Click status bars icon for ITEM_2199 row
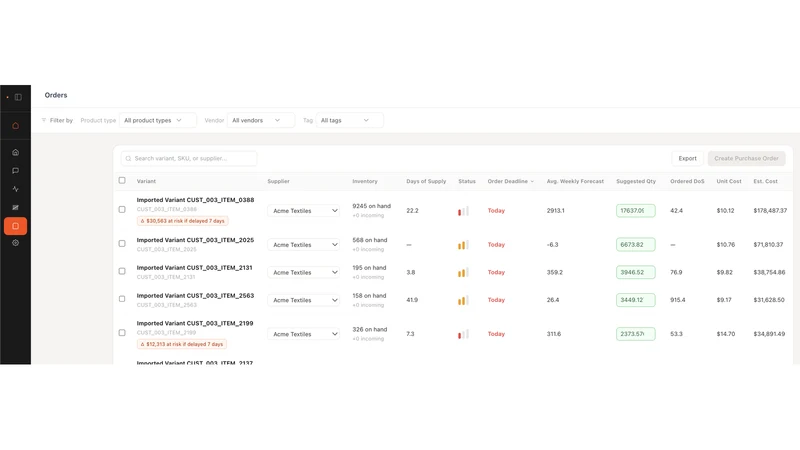This screenshot has width=800, height=450. point(463,334)
